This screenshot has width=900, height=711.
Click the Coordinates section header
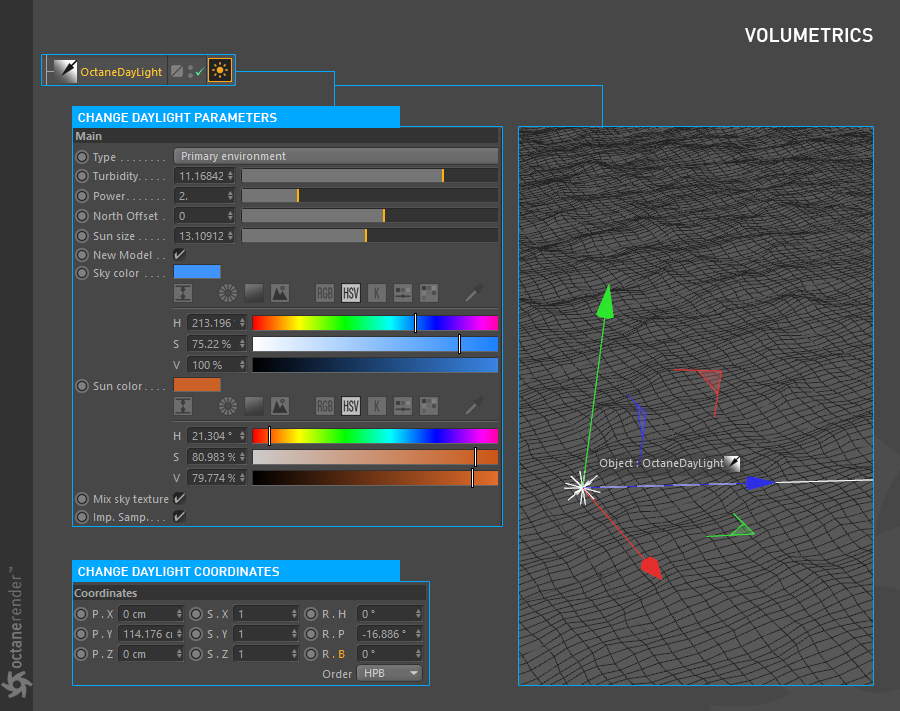[x=250, y=593]
